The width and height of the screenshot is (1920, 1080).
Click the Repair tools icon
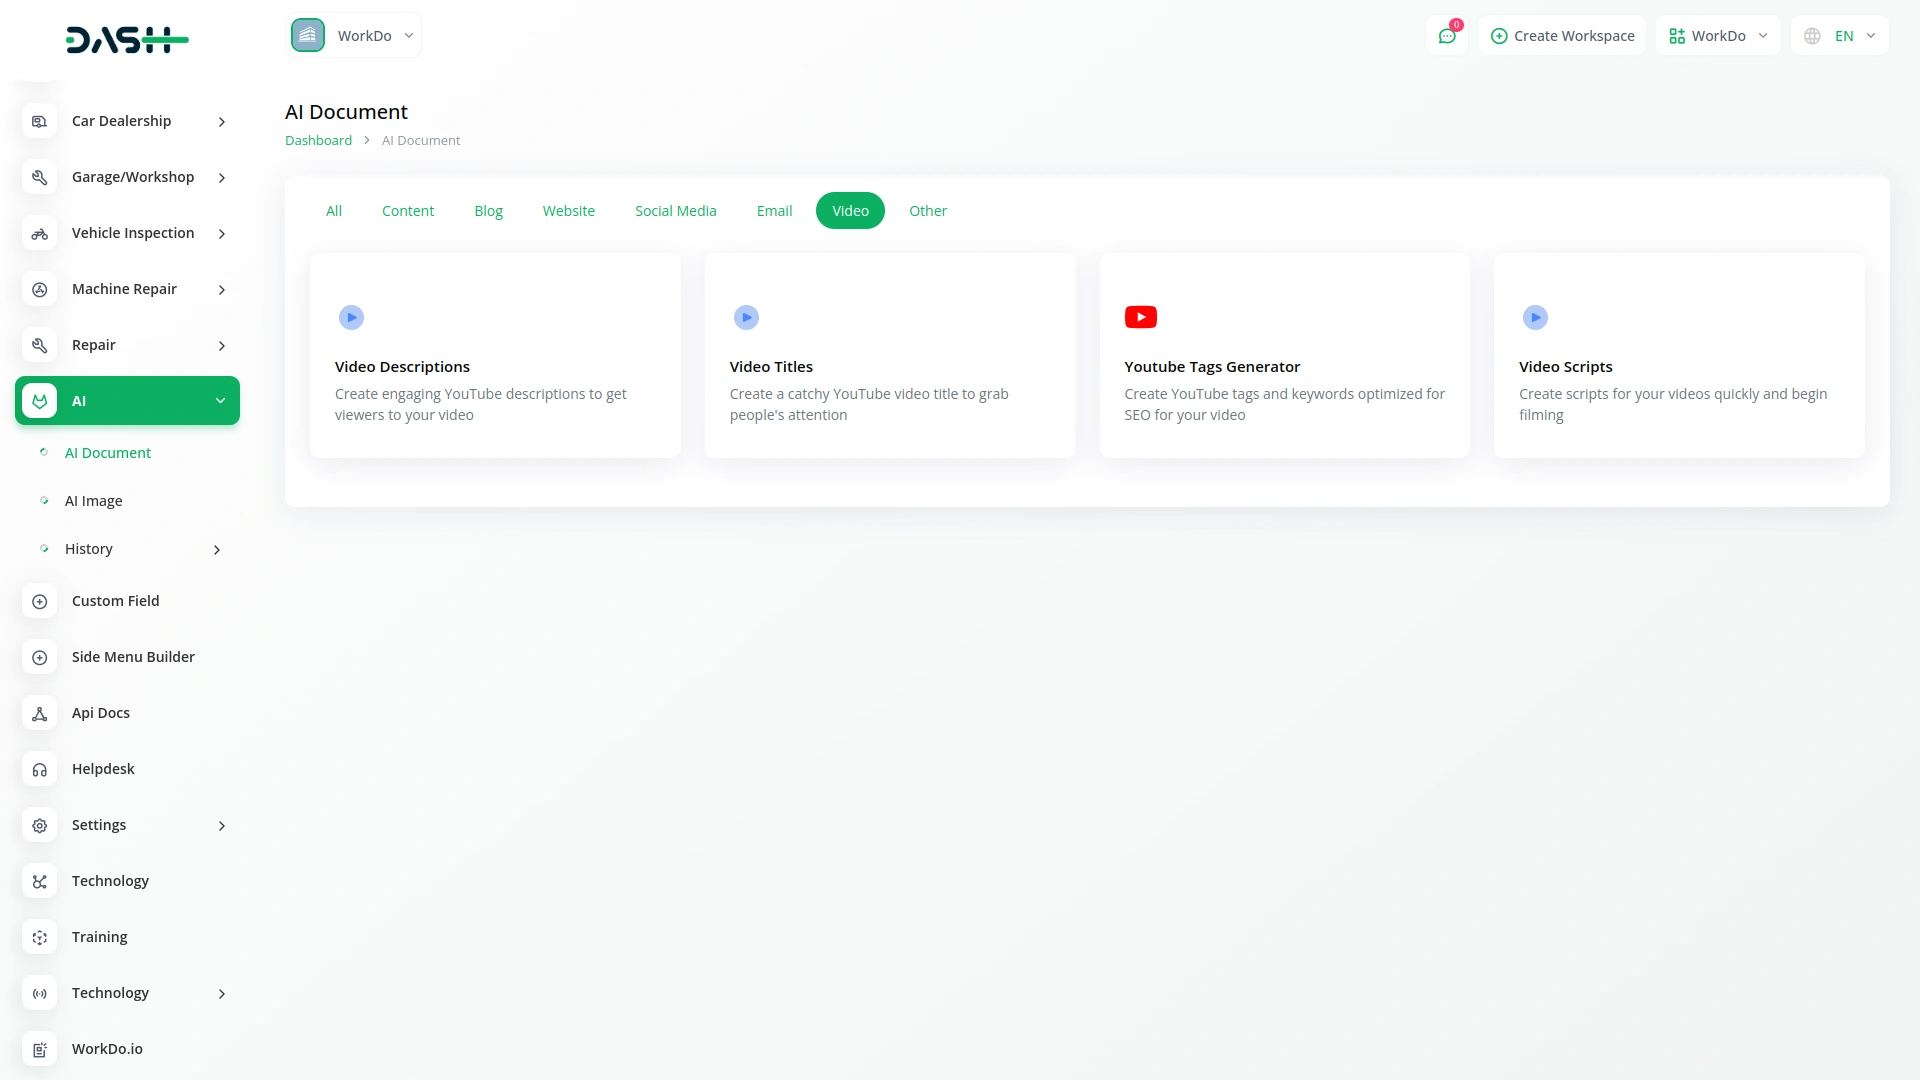(x=39, y=345)
